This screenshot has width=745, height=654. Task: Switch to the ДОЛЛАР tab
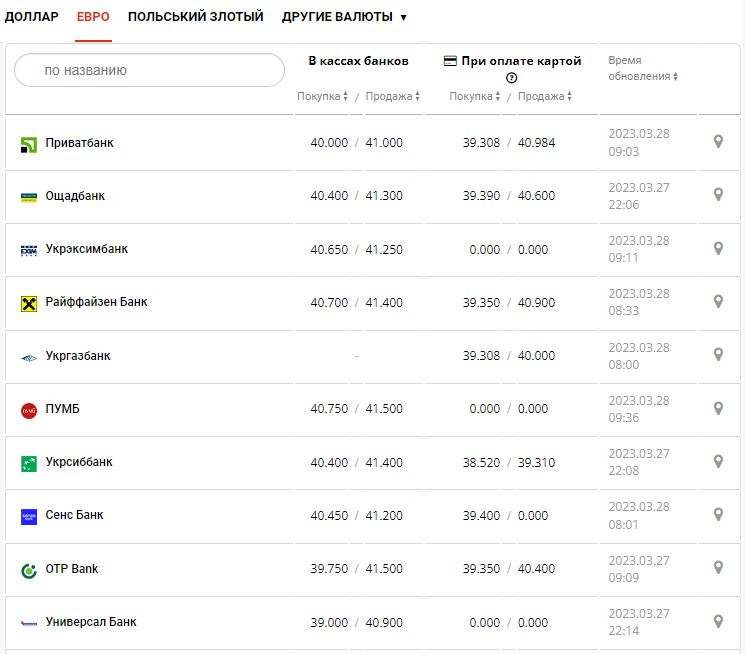(x=31, y=17)
